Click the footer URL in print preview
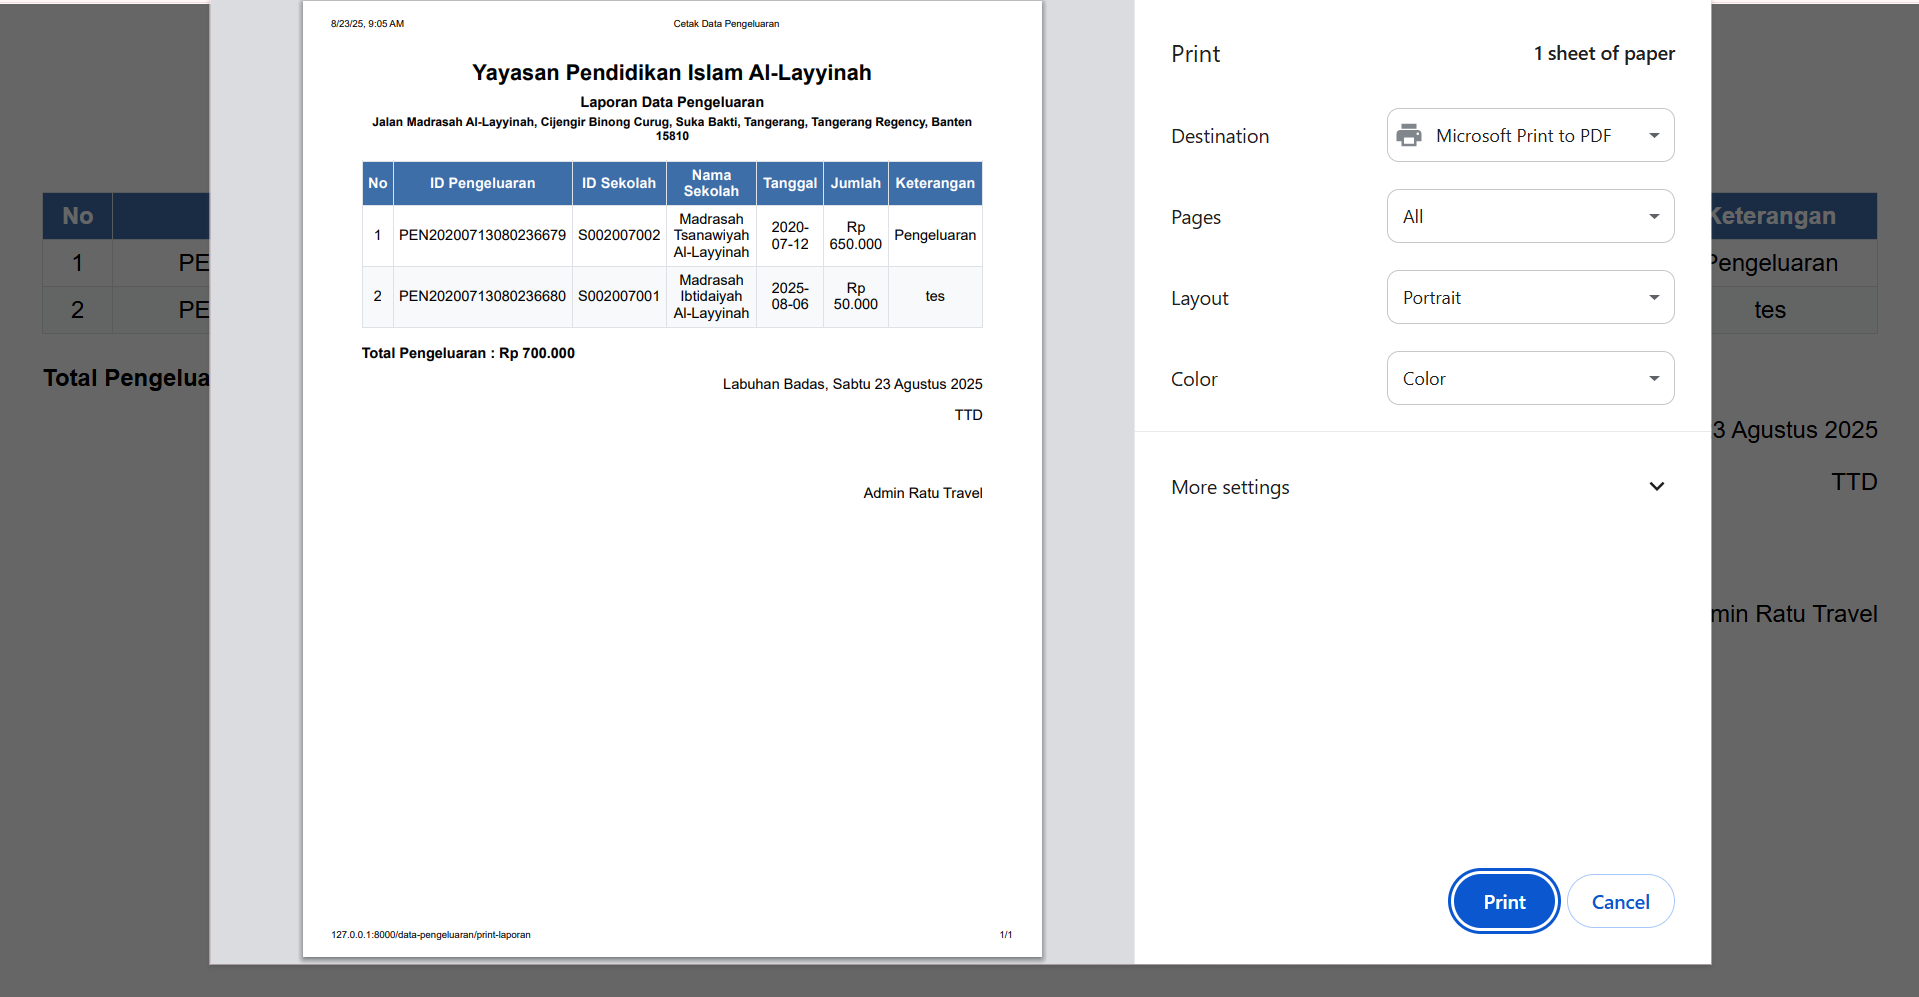The image size is (1919, 997). [x=431, y=935]
